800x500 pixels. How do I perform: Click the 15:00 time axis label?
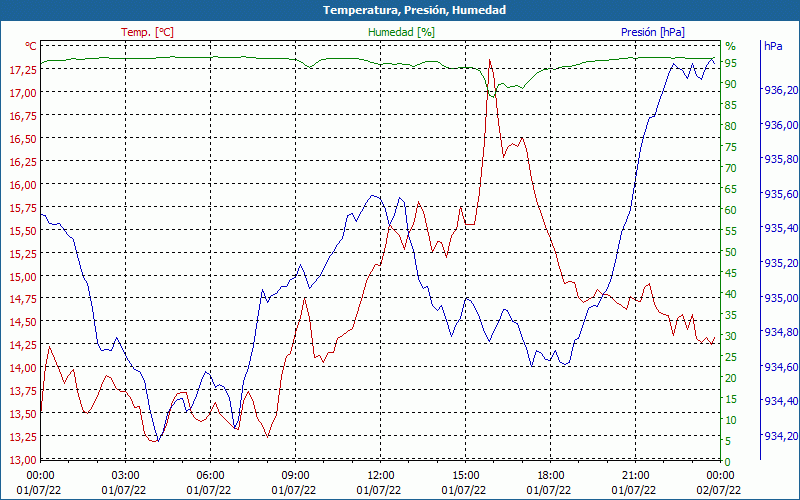click(465, 476)
